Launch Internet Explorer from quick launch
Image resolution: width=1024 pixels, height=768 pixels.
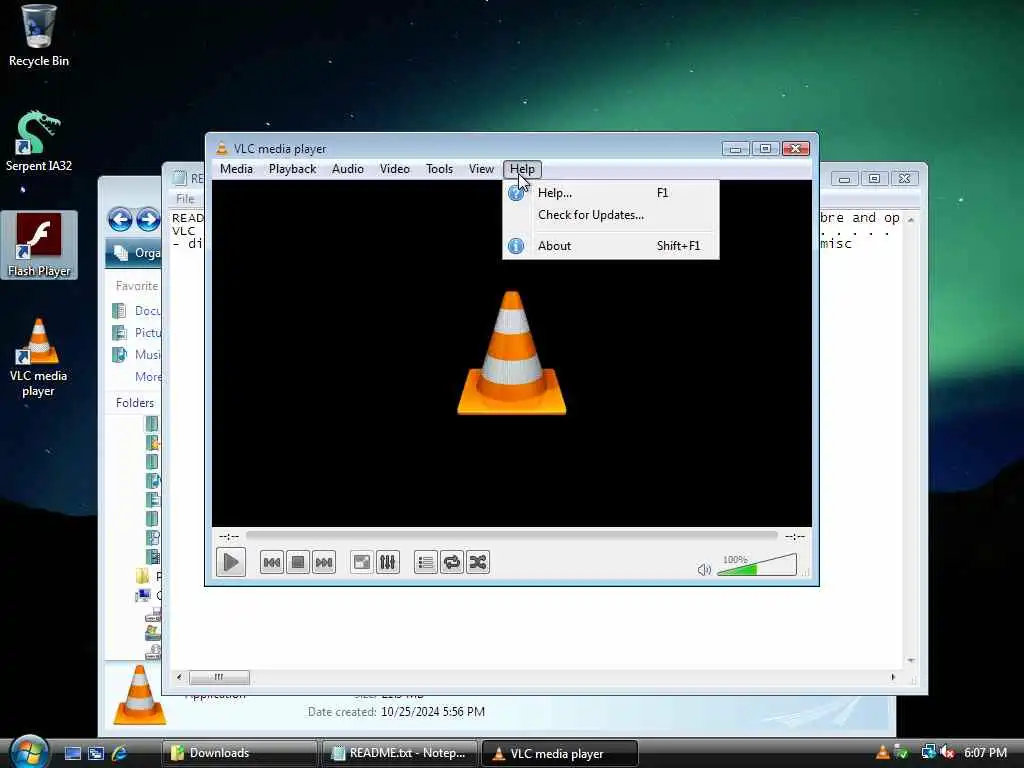point(119,753)
